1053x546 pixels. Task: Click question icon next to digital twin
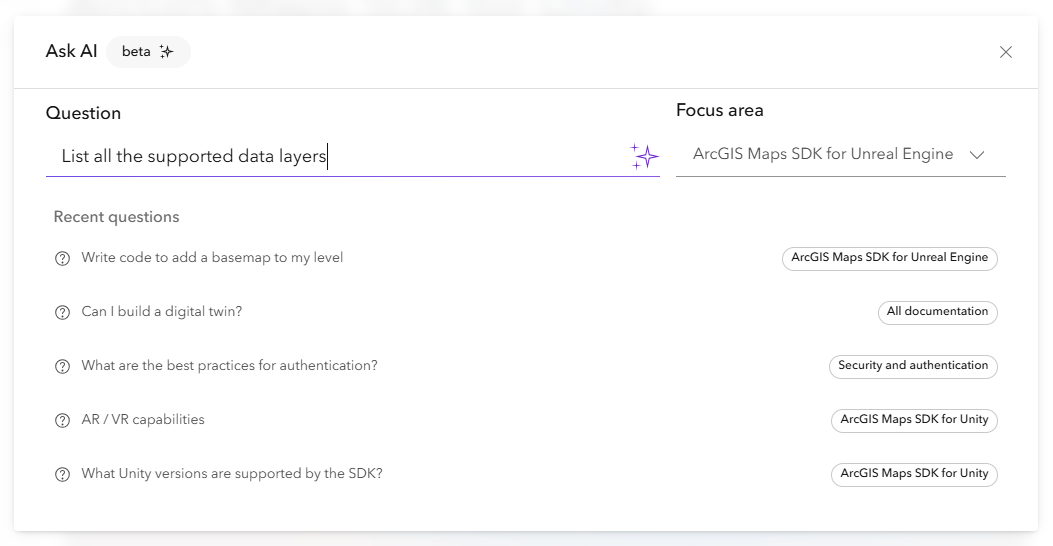pyautogui.click(x=62, y=312)
